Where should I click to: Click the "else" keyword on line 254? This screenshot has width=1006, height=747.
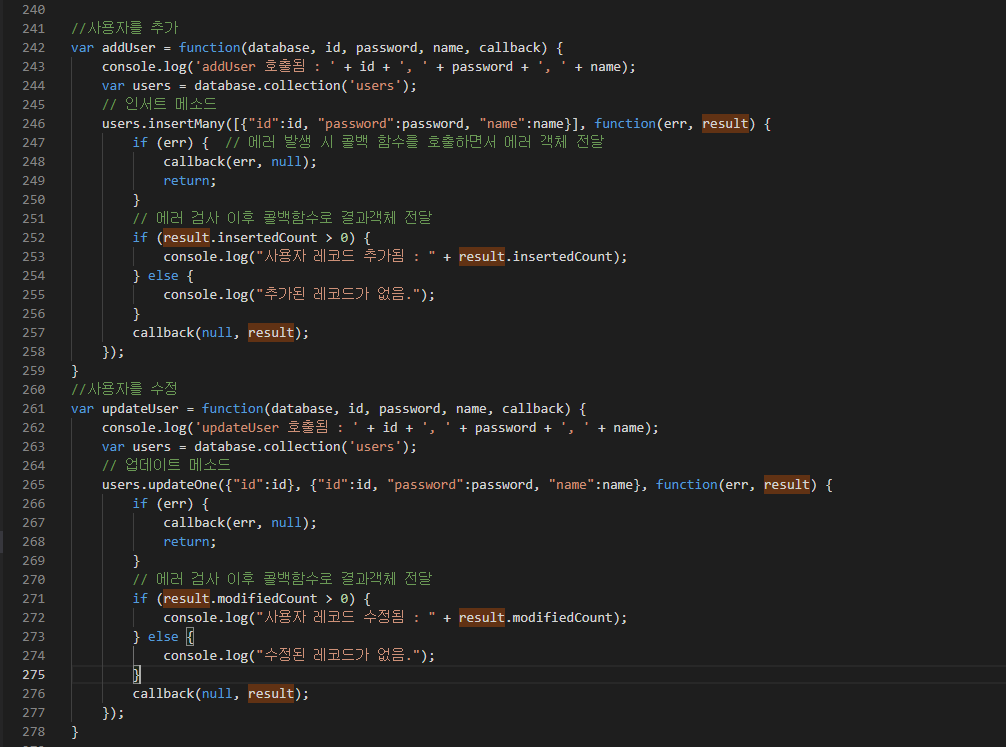click(163, 275)
